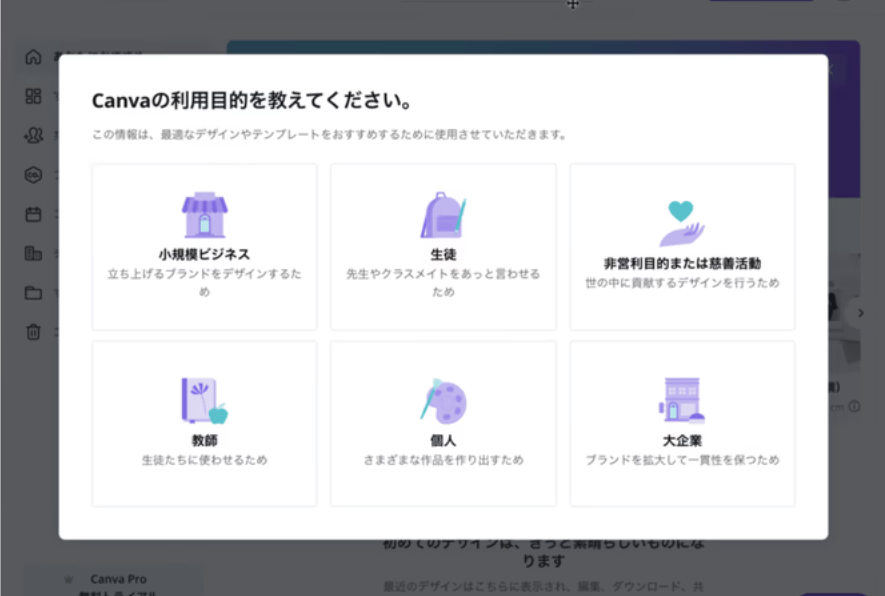Click the 個人 card description text
This screenshot has height=596, width=885.
[x=443, y=460]
